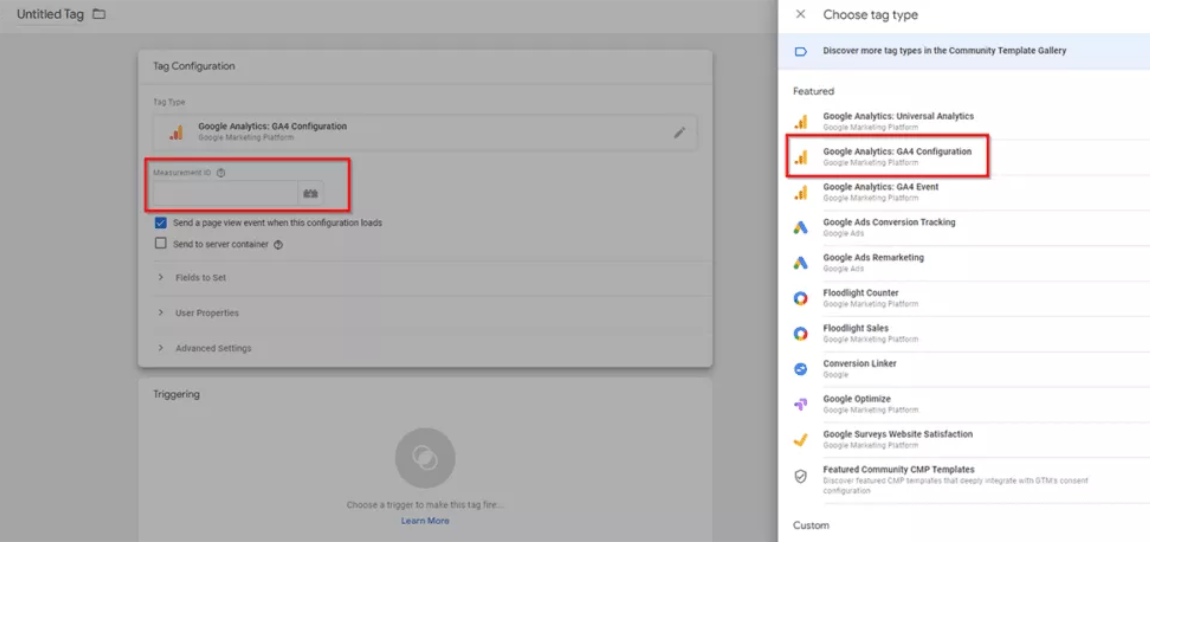Click the GA4 Event icon
Image resolution: width=1200 pixels, height=625 pixels.
[x=800, y=192]
